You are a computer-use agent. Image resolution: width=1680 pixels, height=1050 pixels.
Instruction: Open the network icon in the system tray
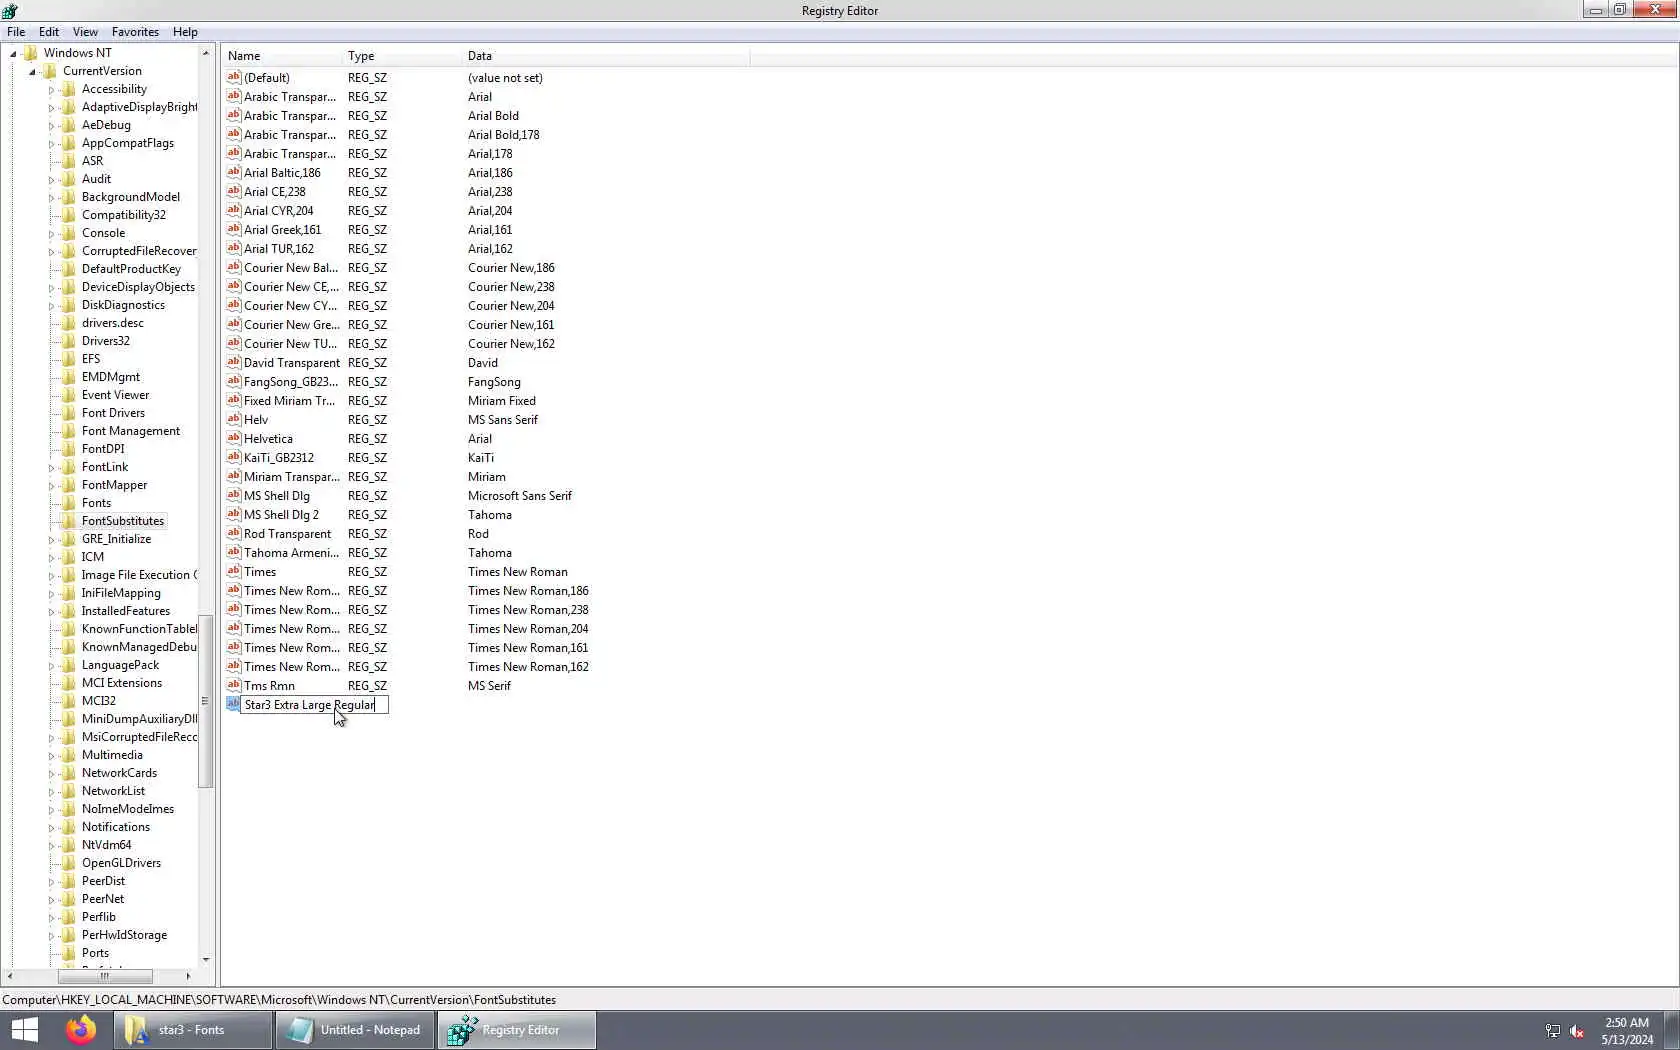tap(1552, 1031)
